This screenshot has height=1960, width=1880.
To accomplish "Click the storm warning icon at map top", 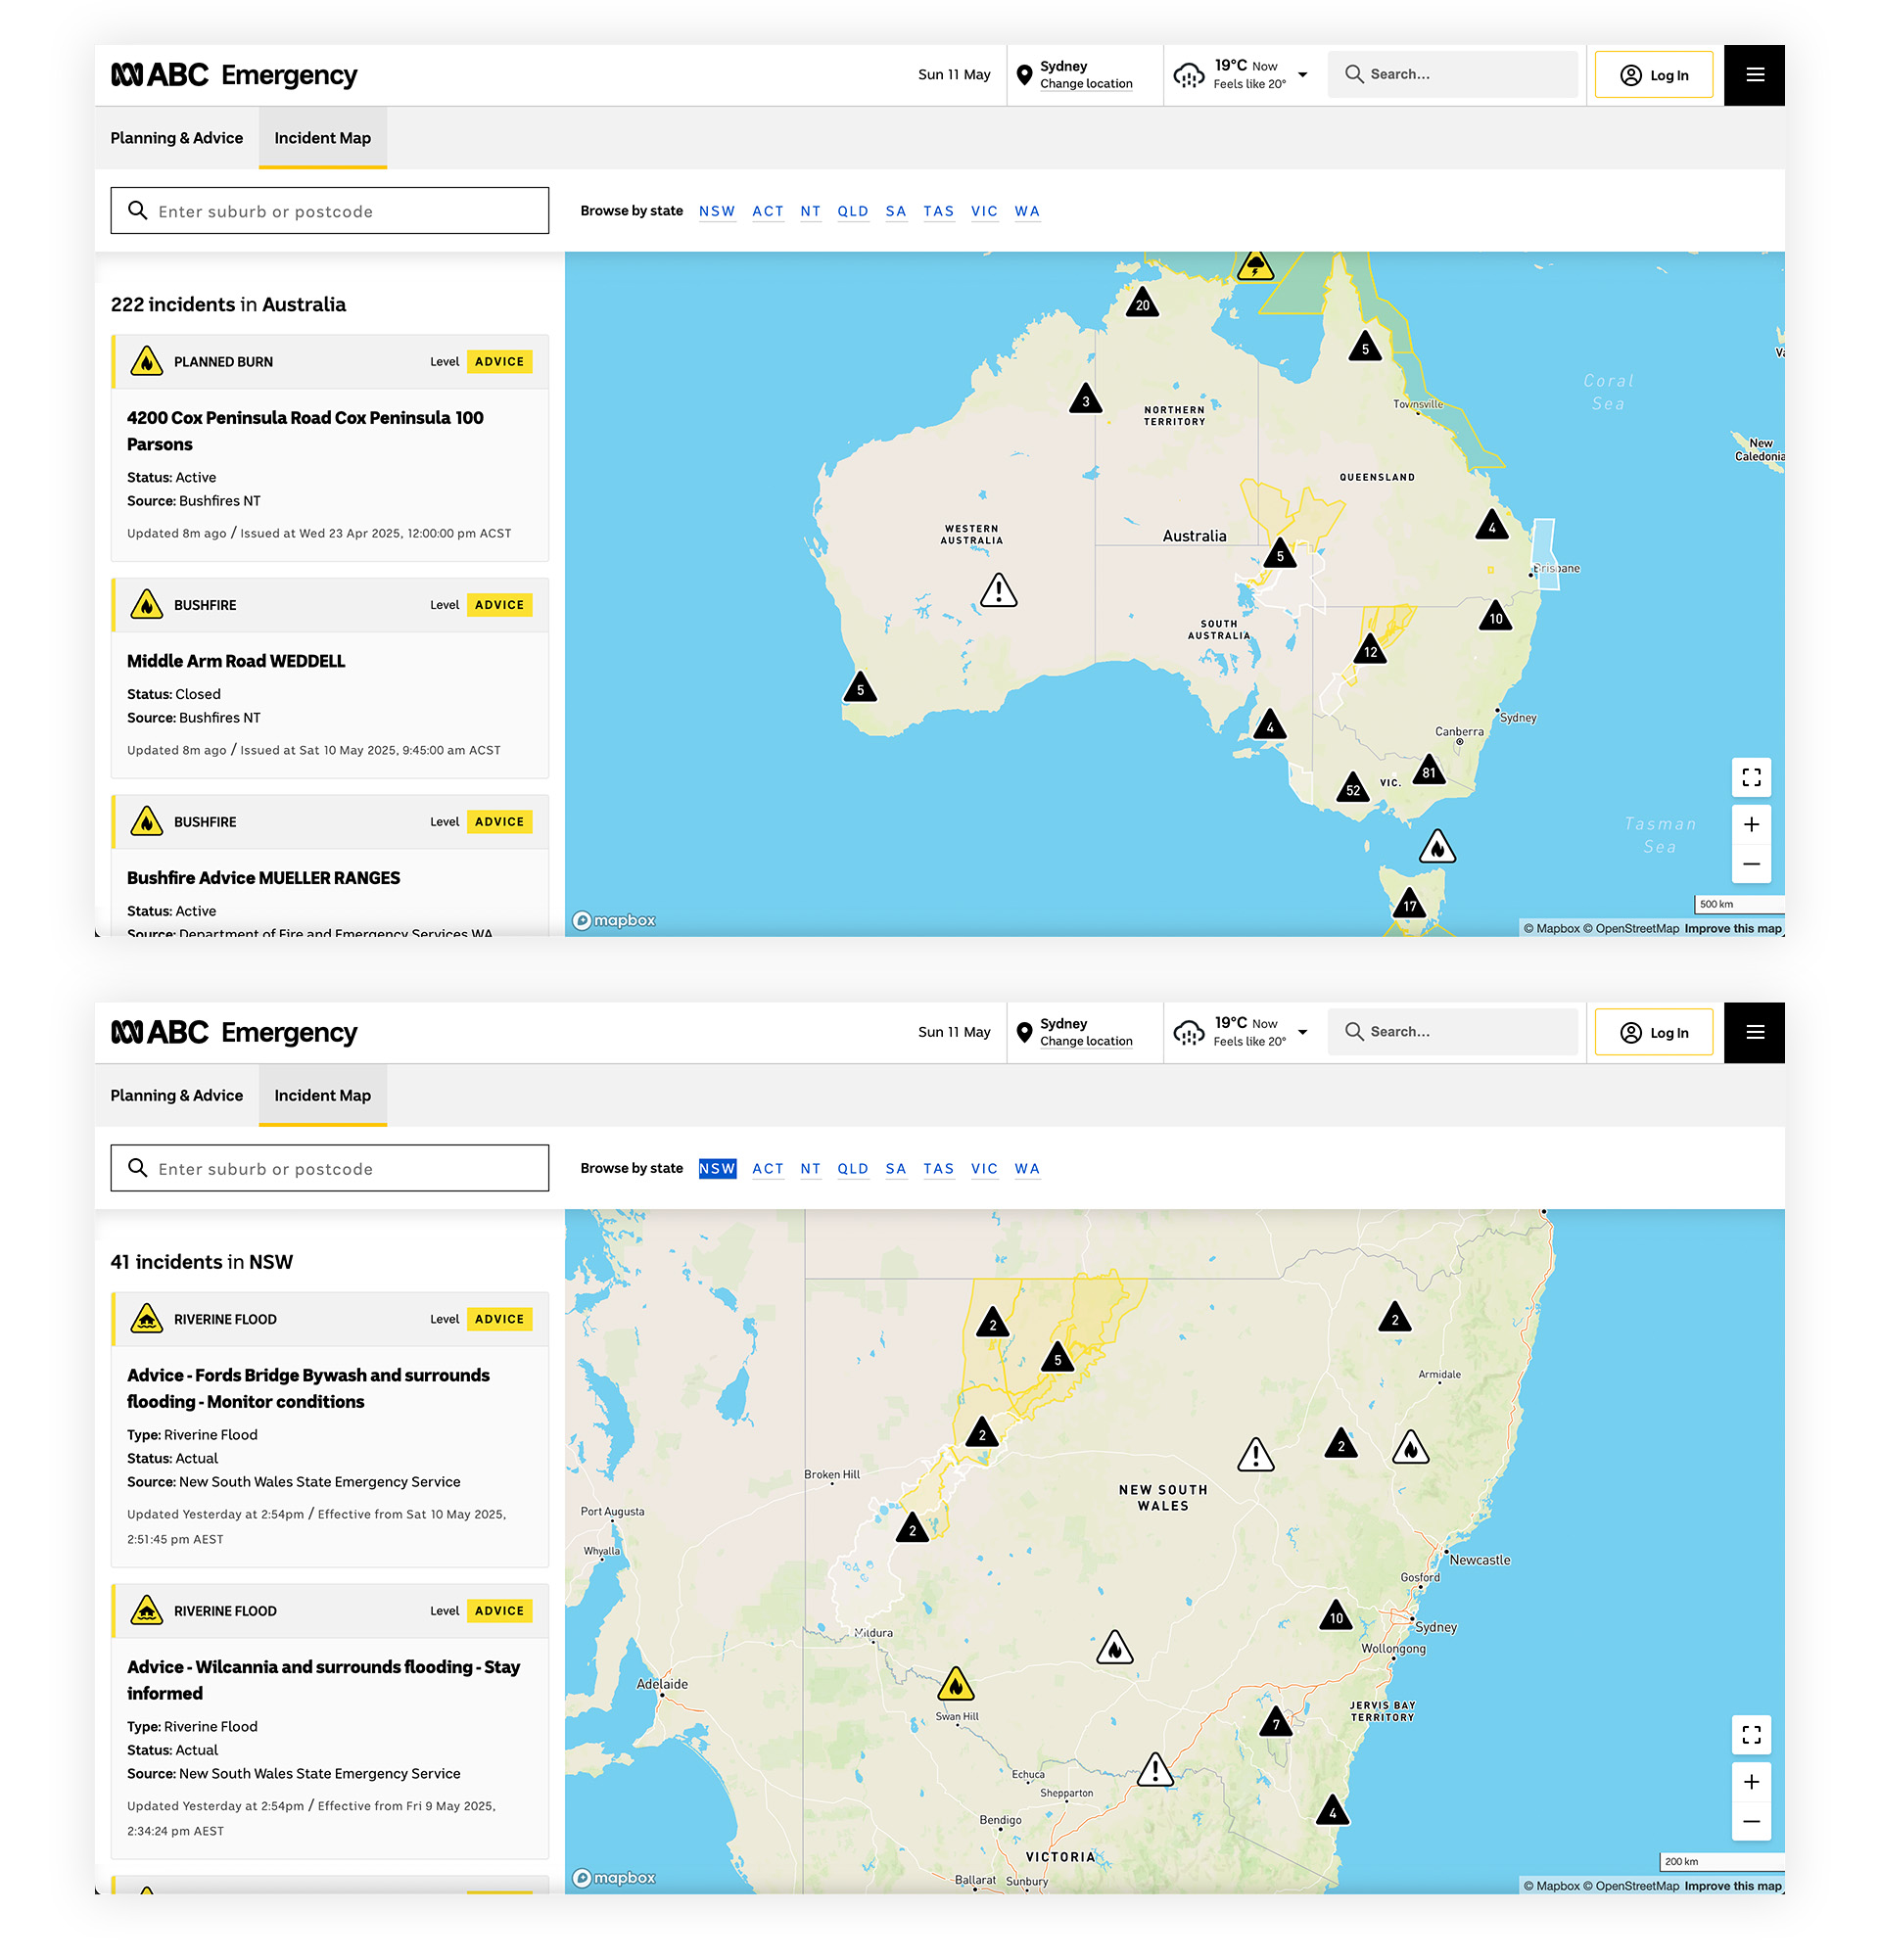I will [x=1254, y=267].
